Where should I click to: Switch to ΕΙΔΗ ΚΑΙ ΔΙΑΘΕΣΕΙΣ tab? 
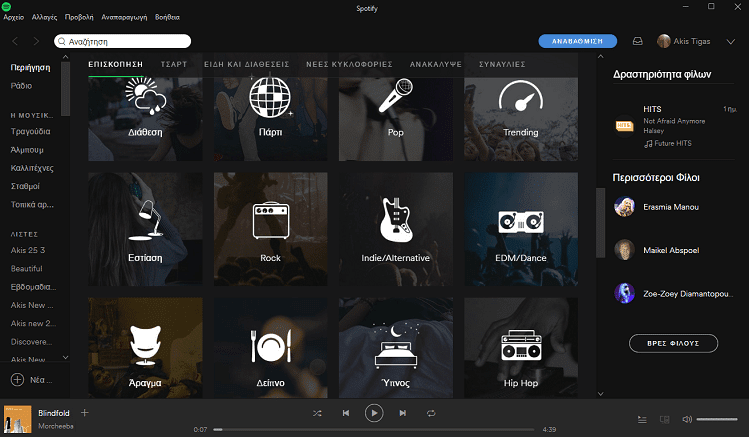(247, 64)
